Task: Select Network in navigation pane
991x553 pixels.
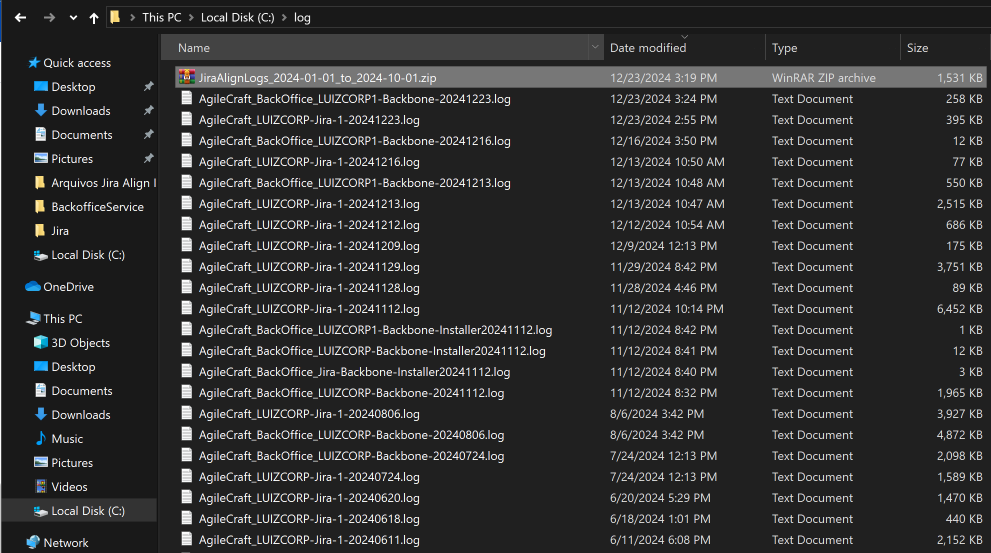Action: (x=66, y=542)
